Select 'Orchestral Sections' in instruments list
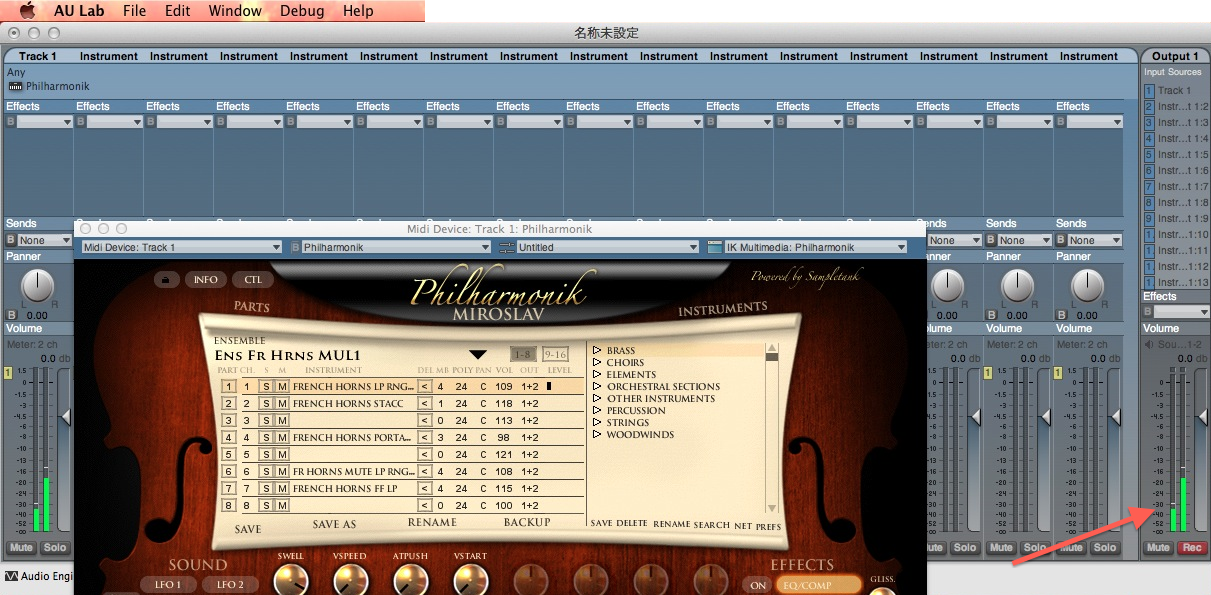The width and height of the screenshot is (1211, 595). (x=663, y=387)
